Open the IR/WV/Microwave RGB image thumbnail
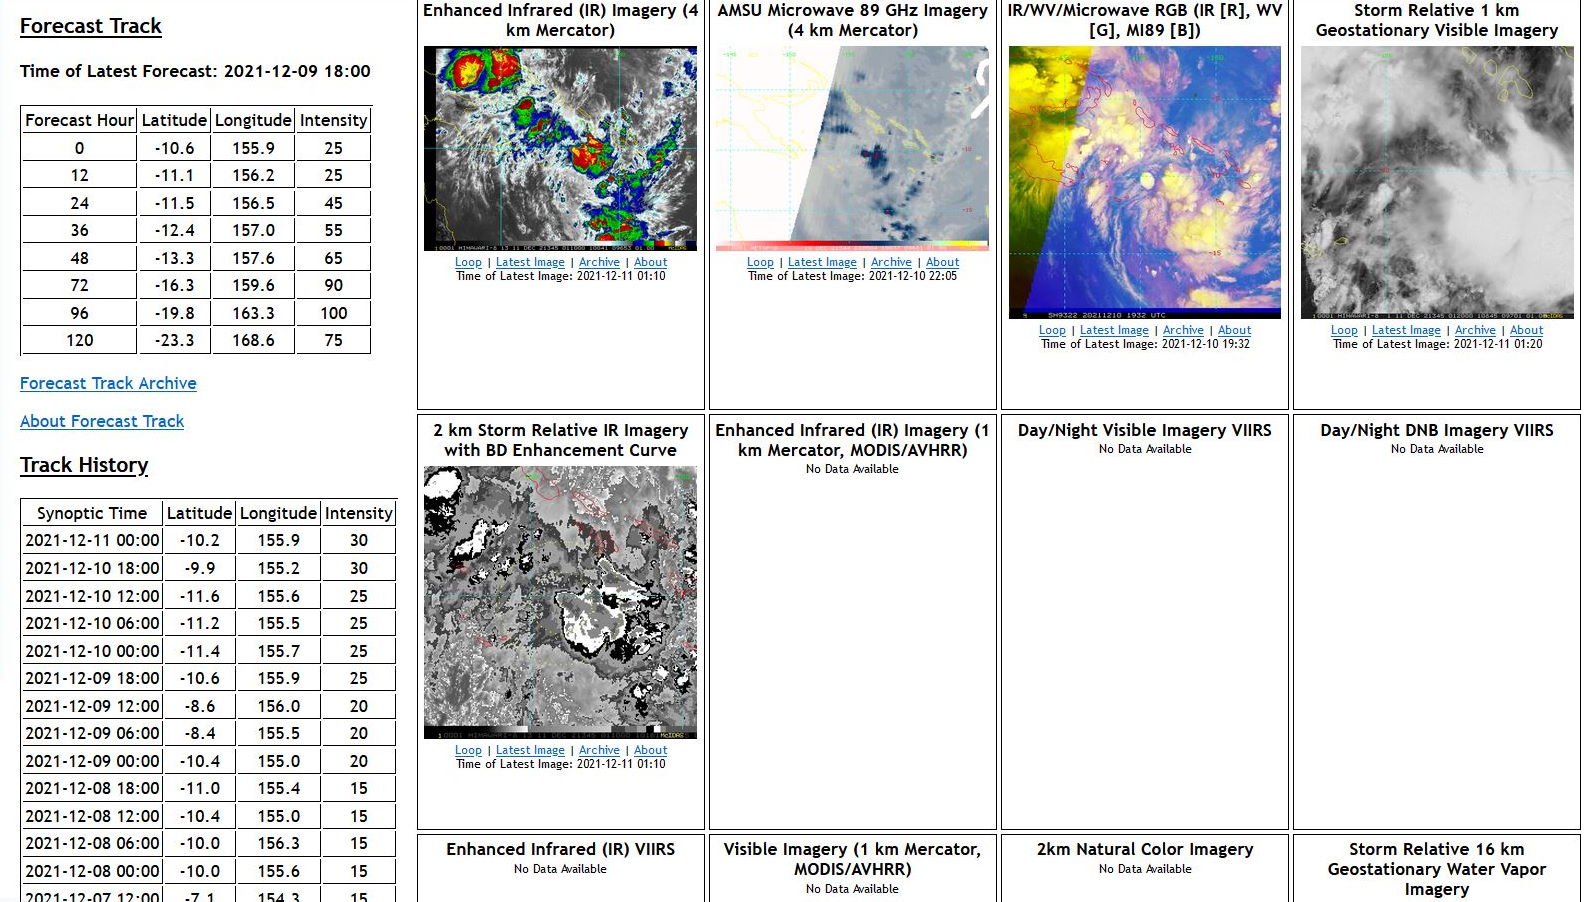 pos(1144,180)
